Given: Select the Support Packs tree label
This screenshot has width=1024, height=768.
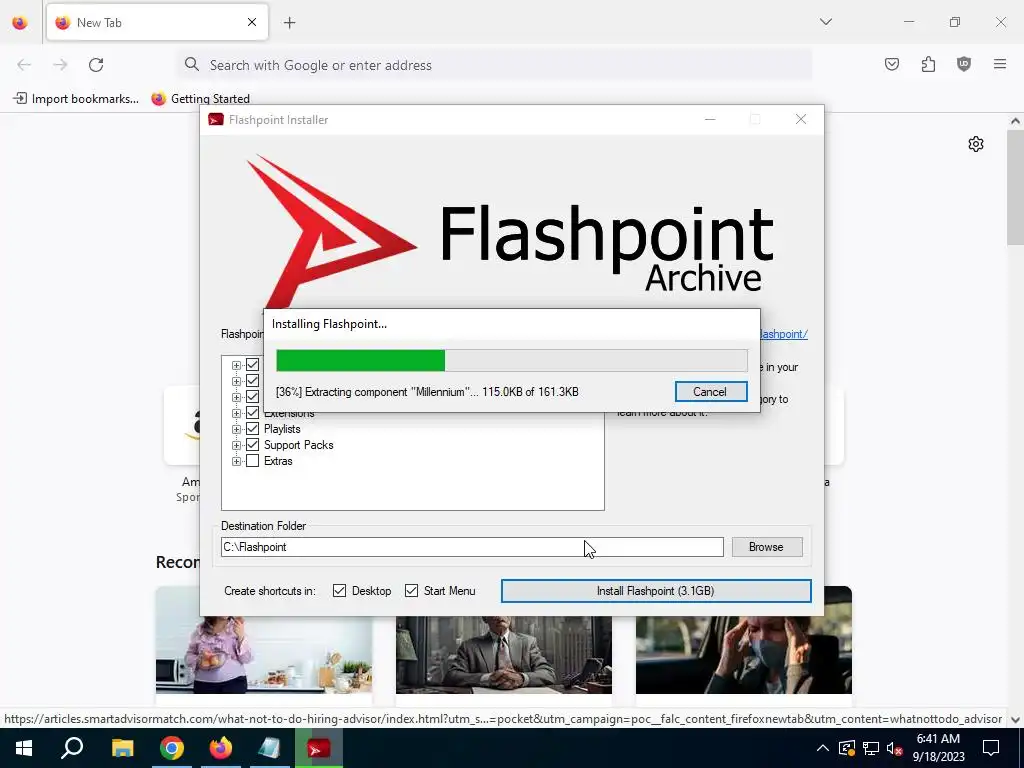Looking at the screenshot, I should point(298,445).
